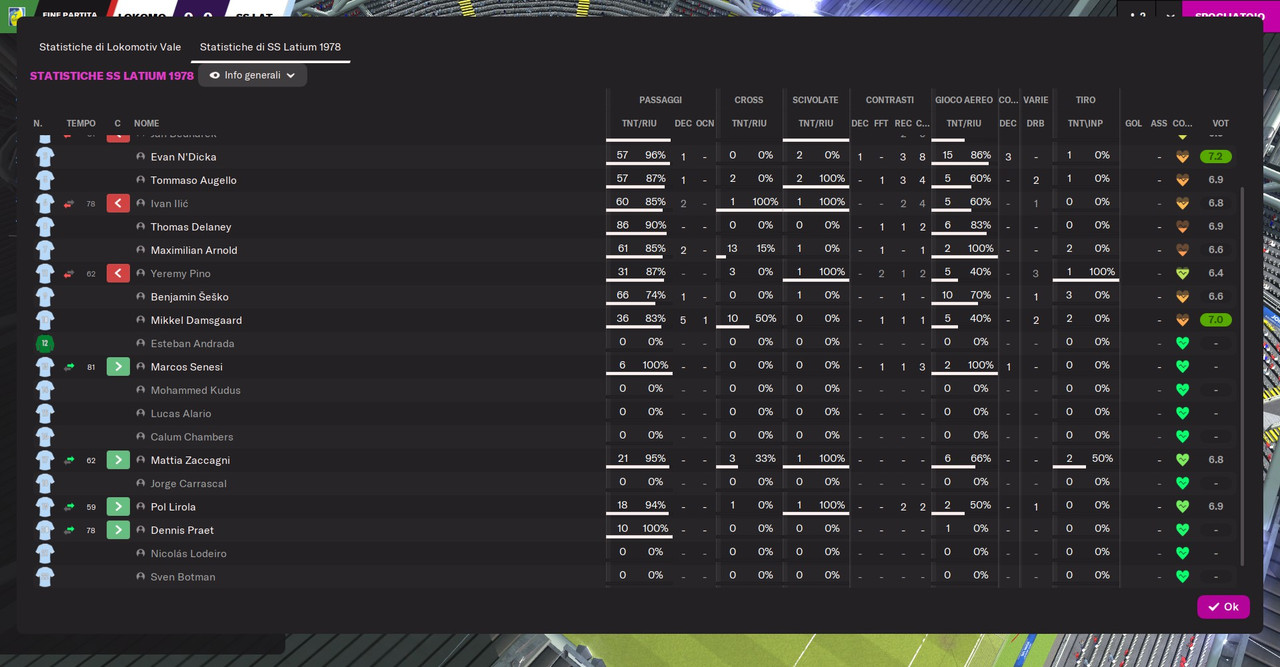Click Evan N'Dicka's shirt icon
The width and height of the screenshot is (1280, 667).
click(45, 157)
